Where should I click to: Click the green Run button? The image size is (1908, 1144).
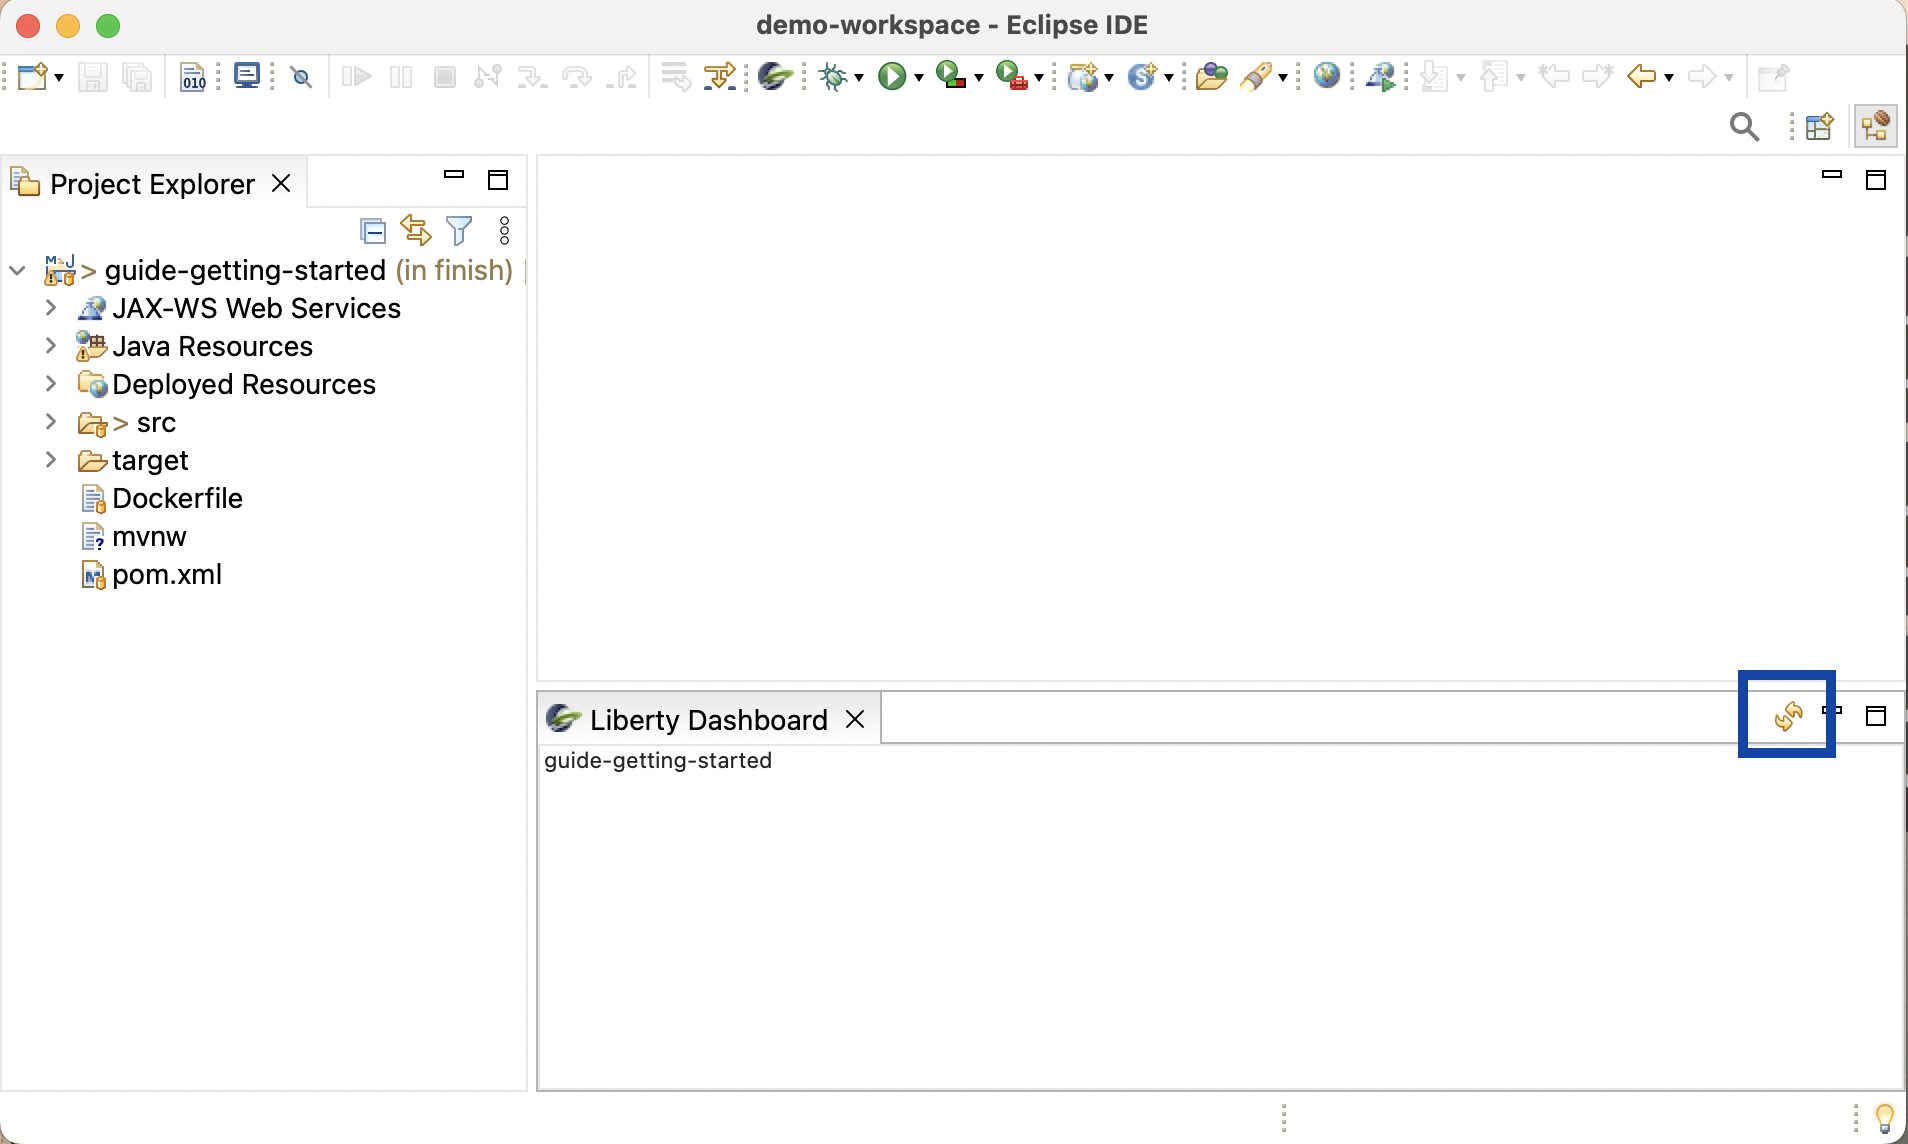(891, 77)
